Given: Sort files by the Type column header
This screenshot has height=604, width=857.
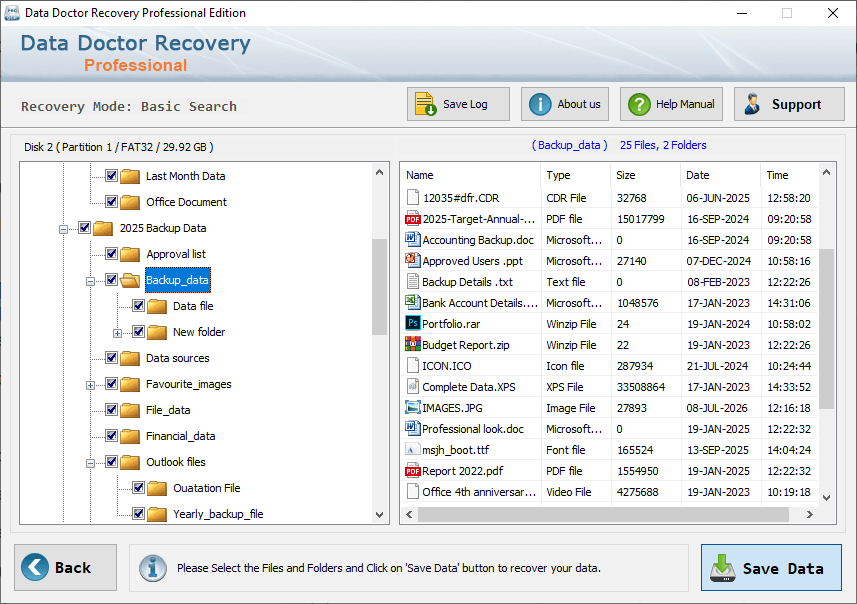Looking at the screenshot, I should [x=575, y=175].
